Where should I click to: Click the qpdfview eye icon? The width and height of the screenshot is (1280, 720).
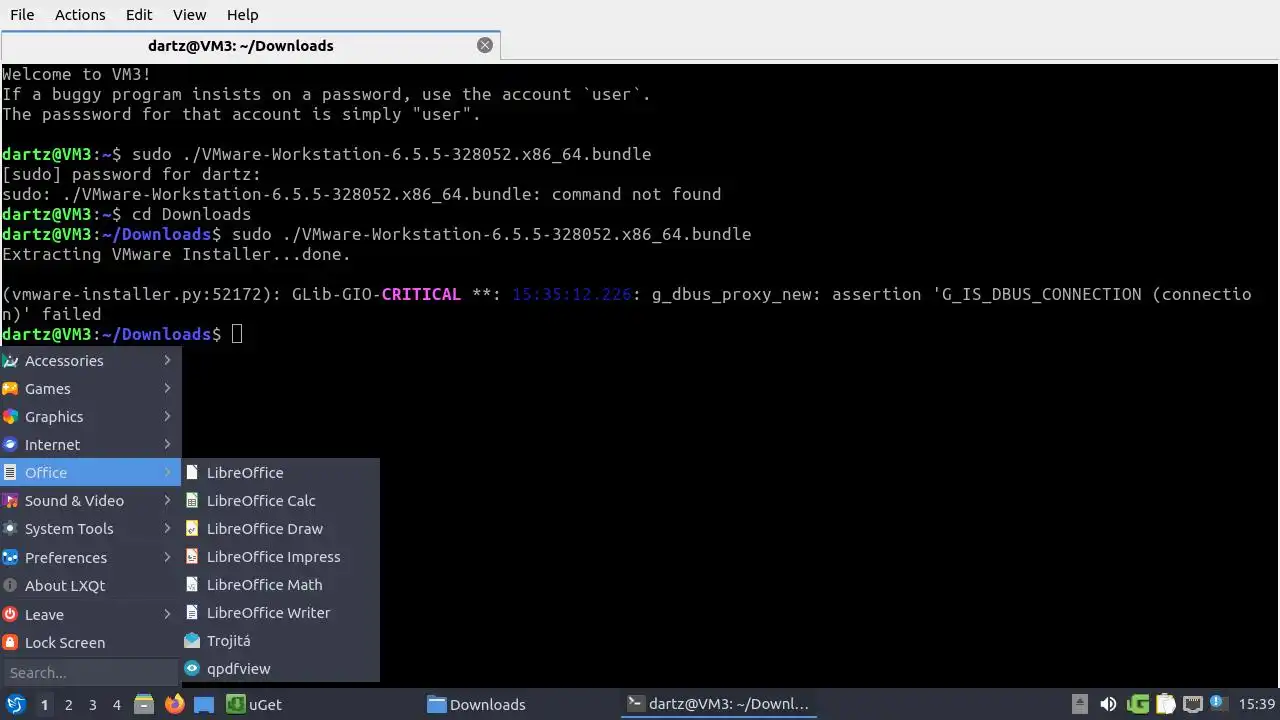point(192,668)
